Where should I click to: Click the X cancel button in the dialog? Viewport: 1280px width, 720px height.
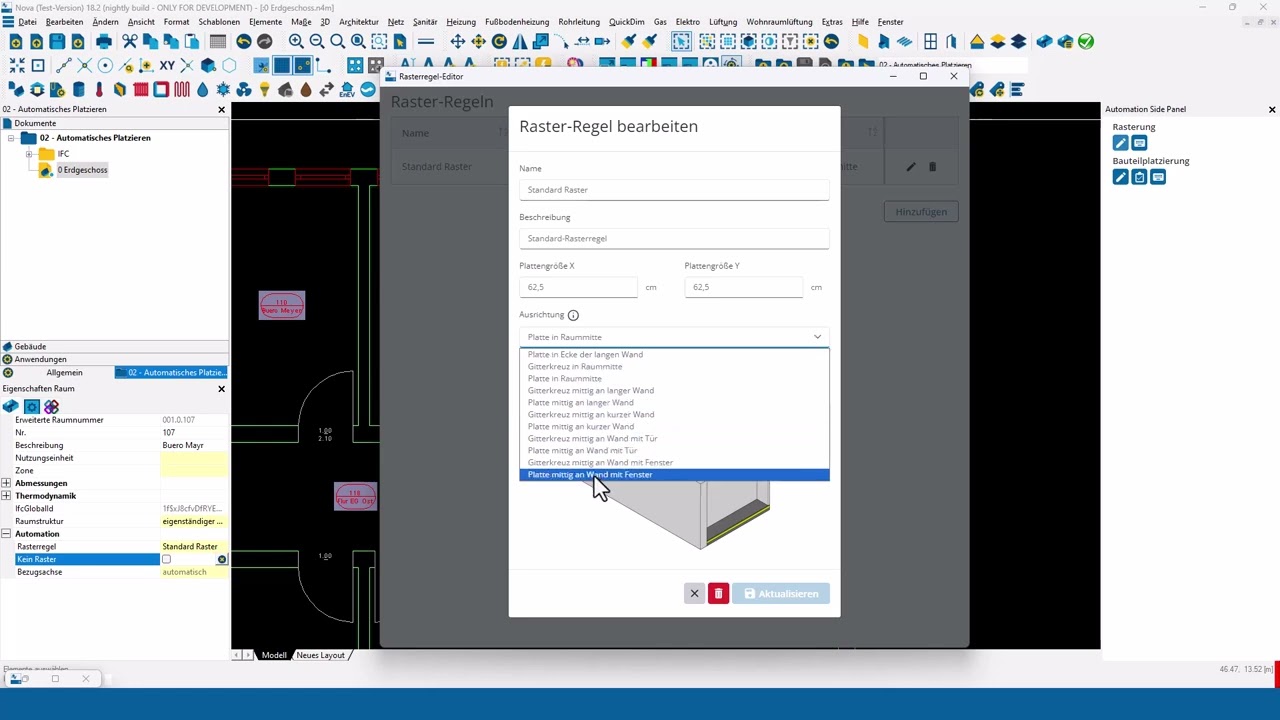[x=694, y=594]
